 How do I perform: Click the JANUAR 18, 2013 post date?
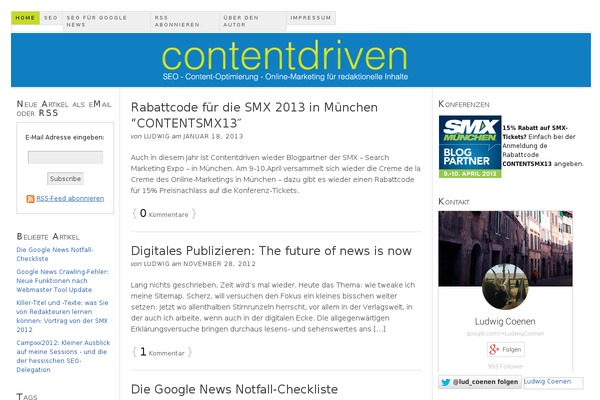[x=213, y=137]
